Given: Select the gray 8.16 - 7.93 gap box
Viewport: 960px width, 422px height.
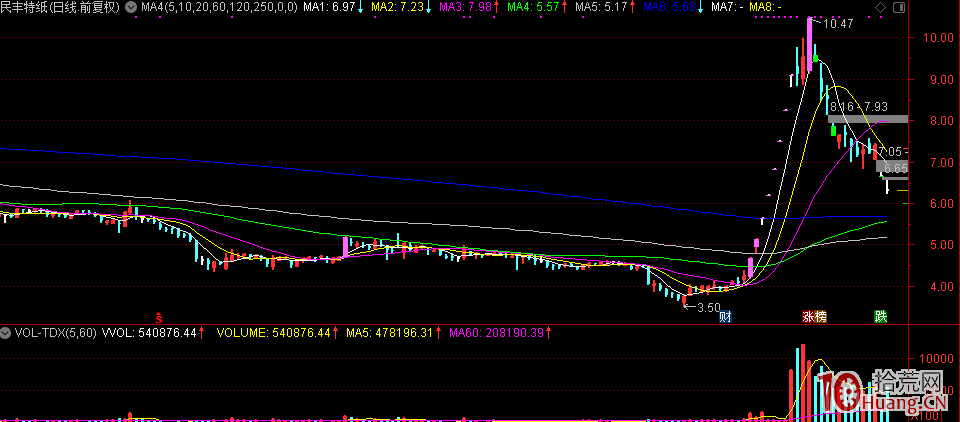Looking at the screenshot, I should [x=868, y=119].
